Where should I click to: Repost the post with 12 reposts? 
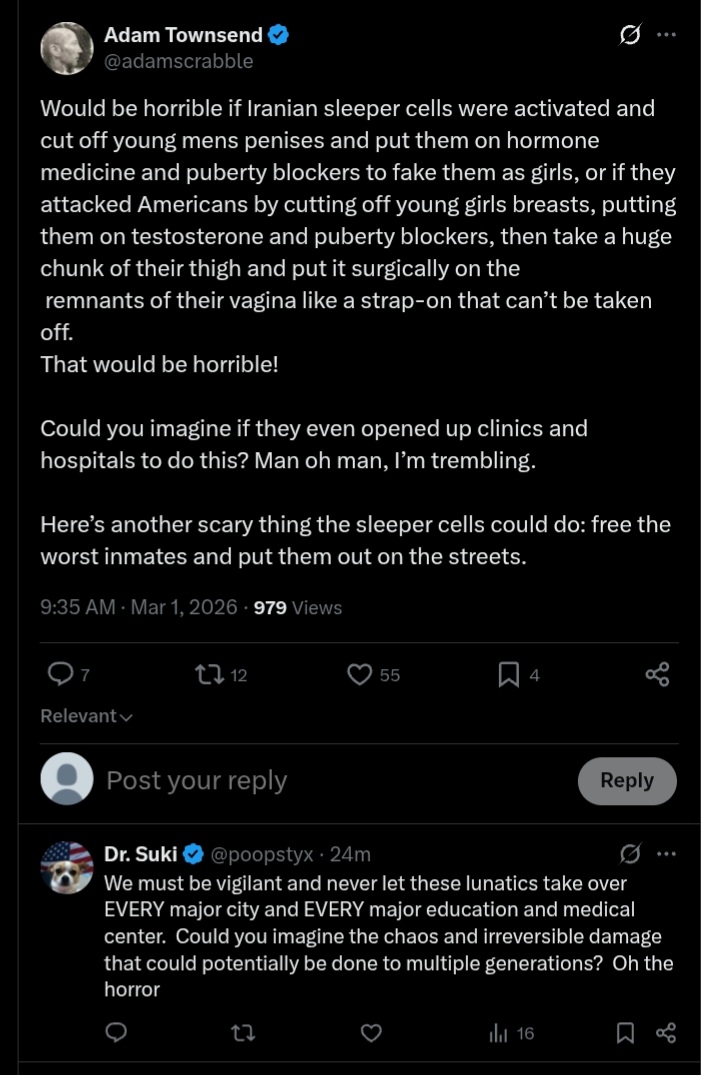(208, 675)
